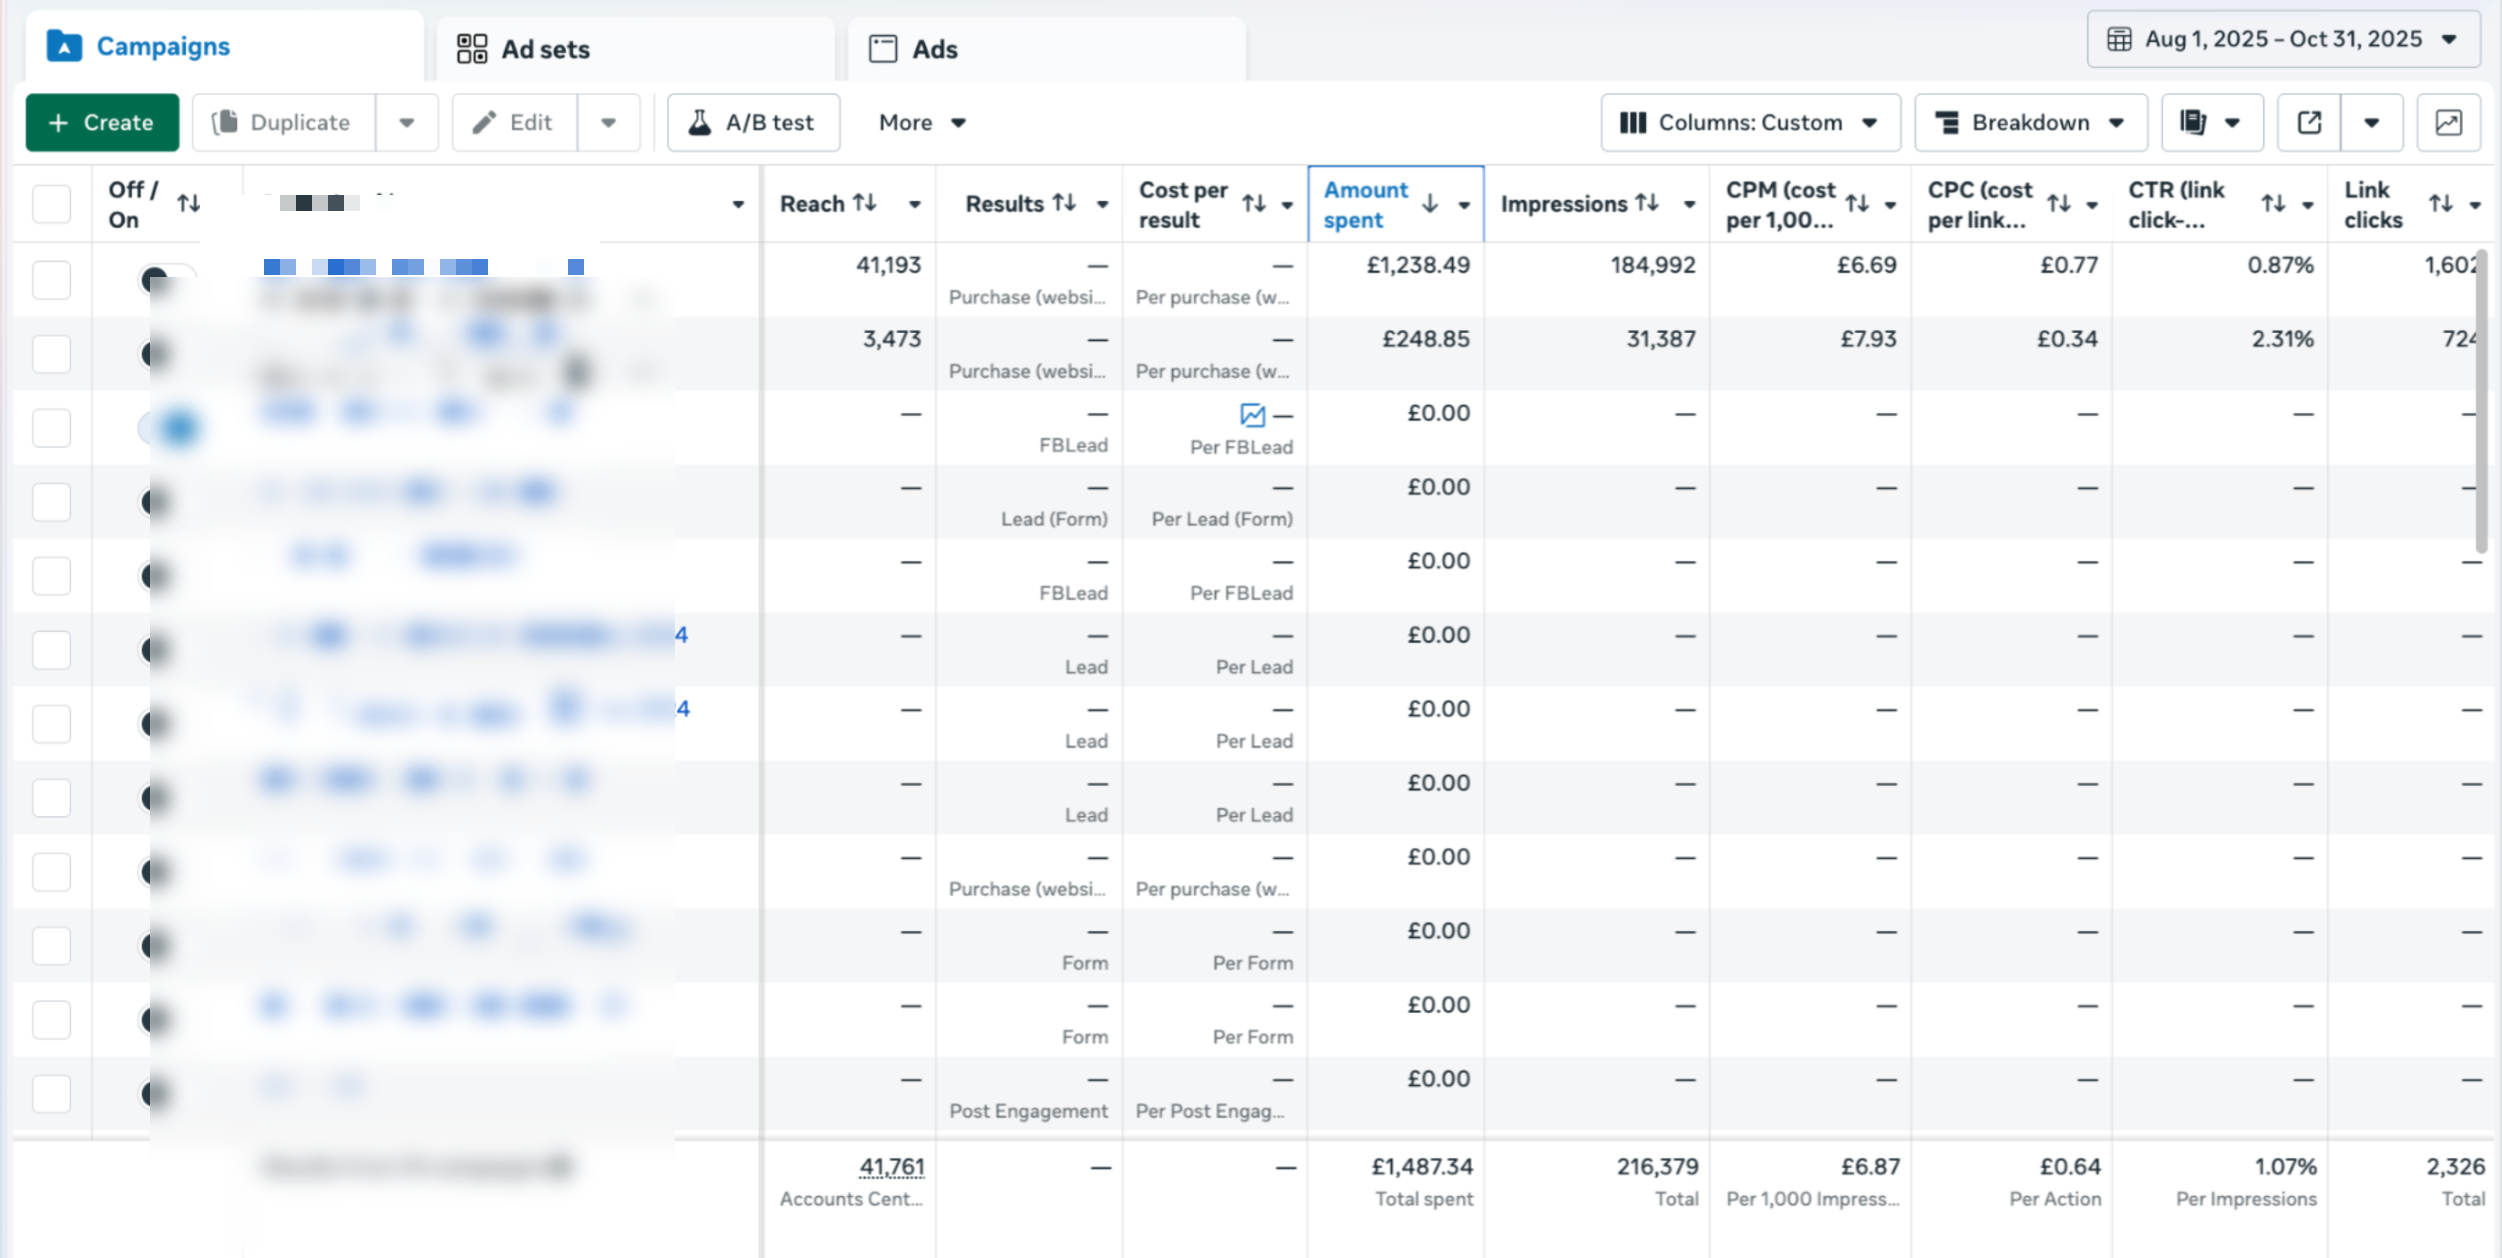The height and width of the screenshot is (1258, 2502).
Task: Switch to the Ads tab
Action: tap(1046, 49)
